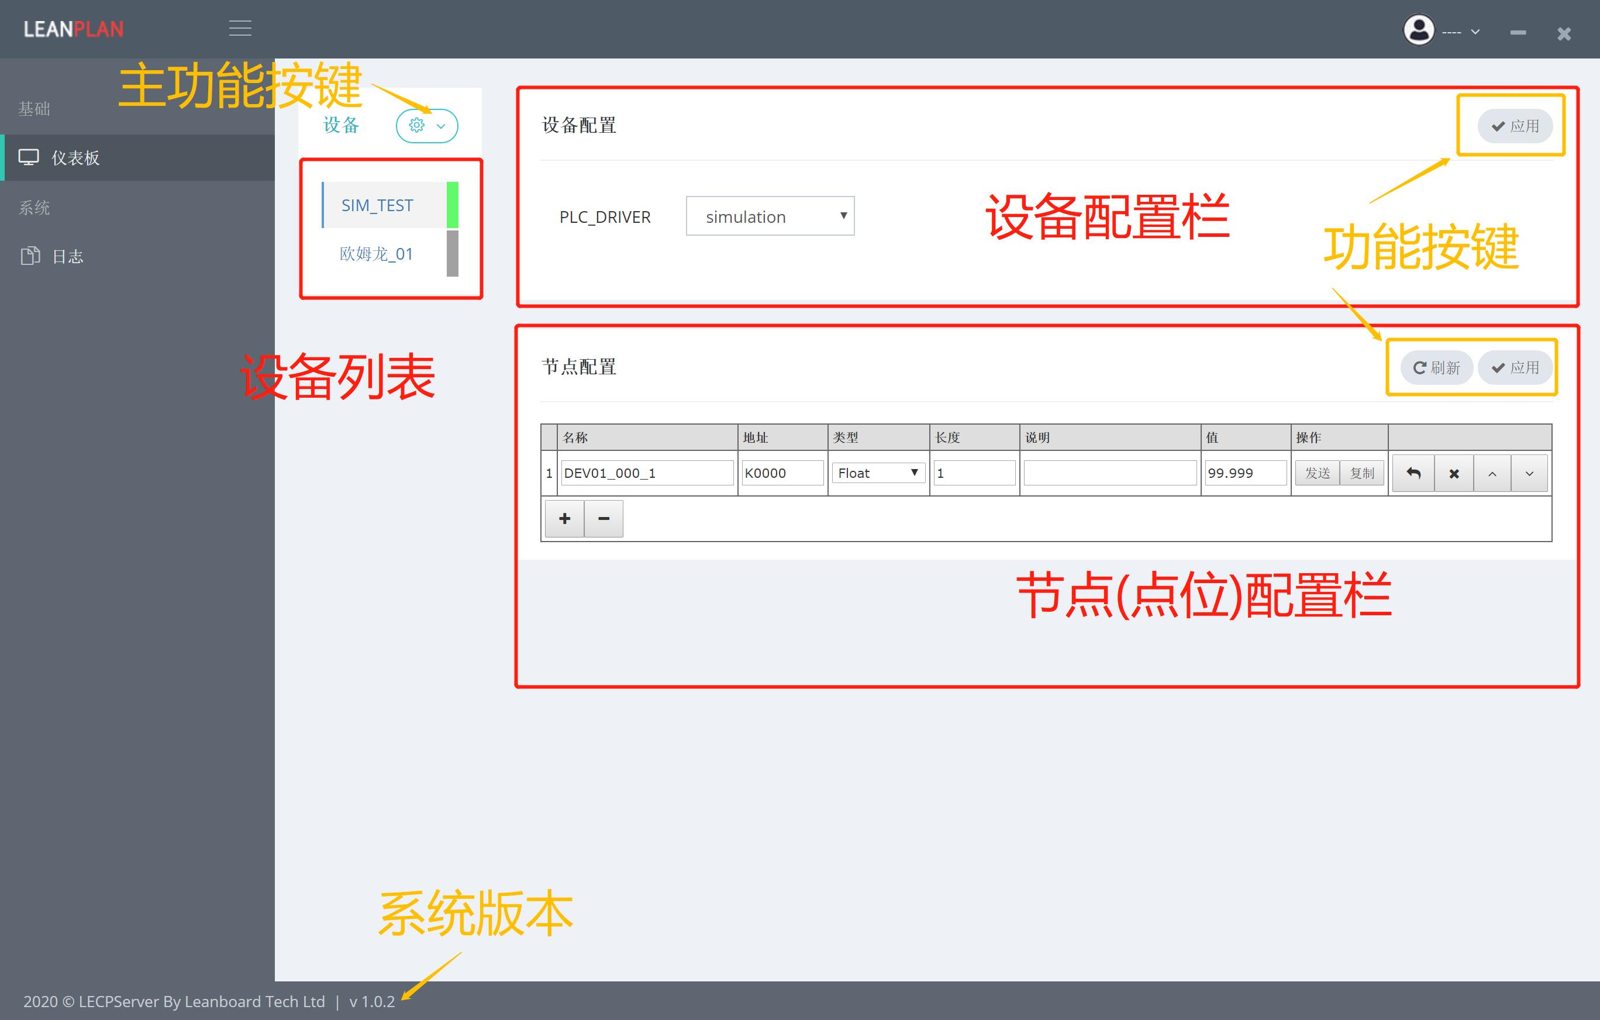1600x1020 pixels.
Task: Click the 仪表板 monitor icon
Action: 29,158
